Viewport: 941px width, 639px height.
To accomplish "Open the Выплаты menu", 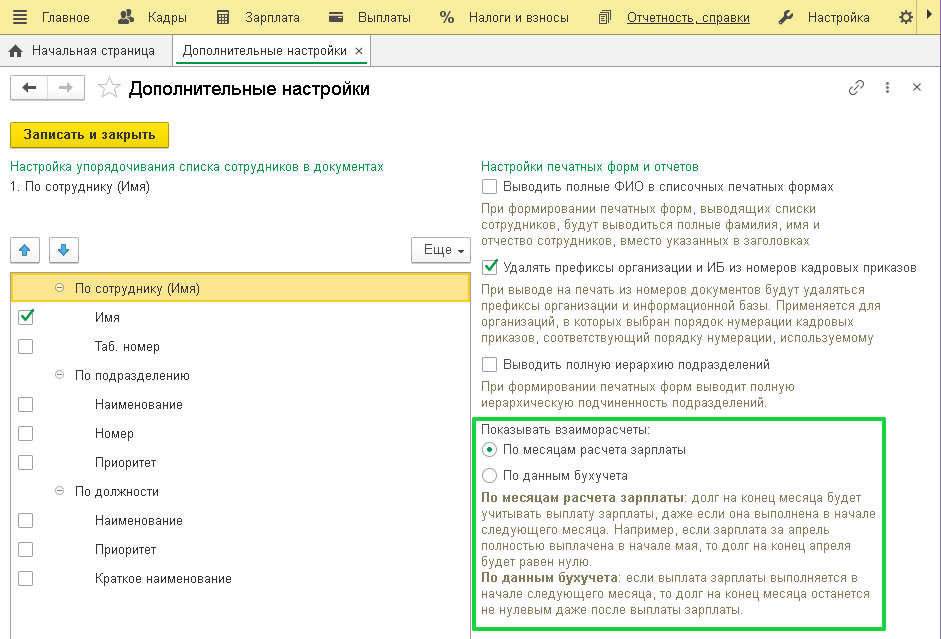I will click(384, 17).
